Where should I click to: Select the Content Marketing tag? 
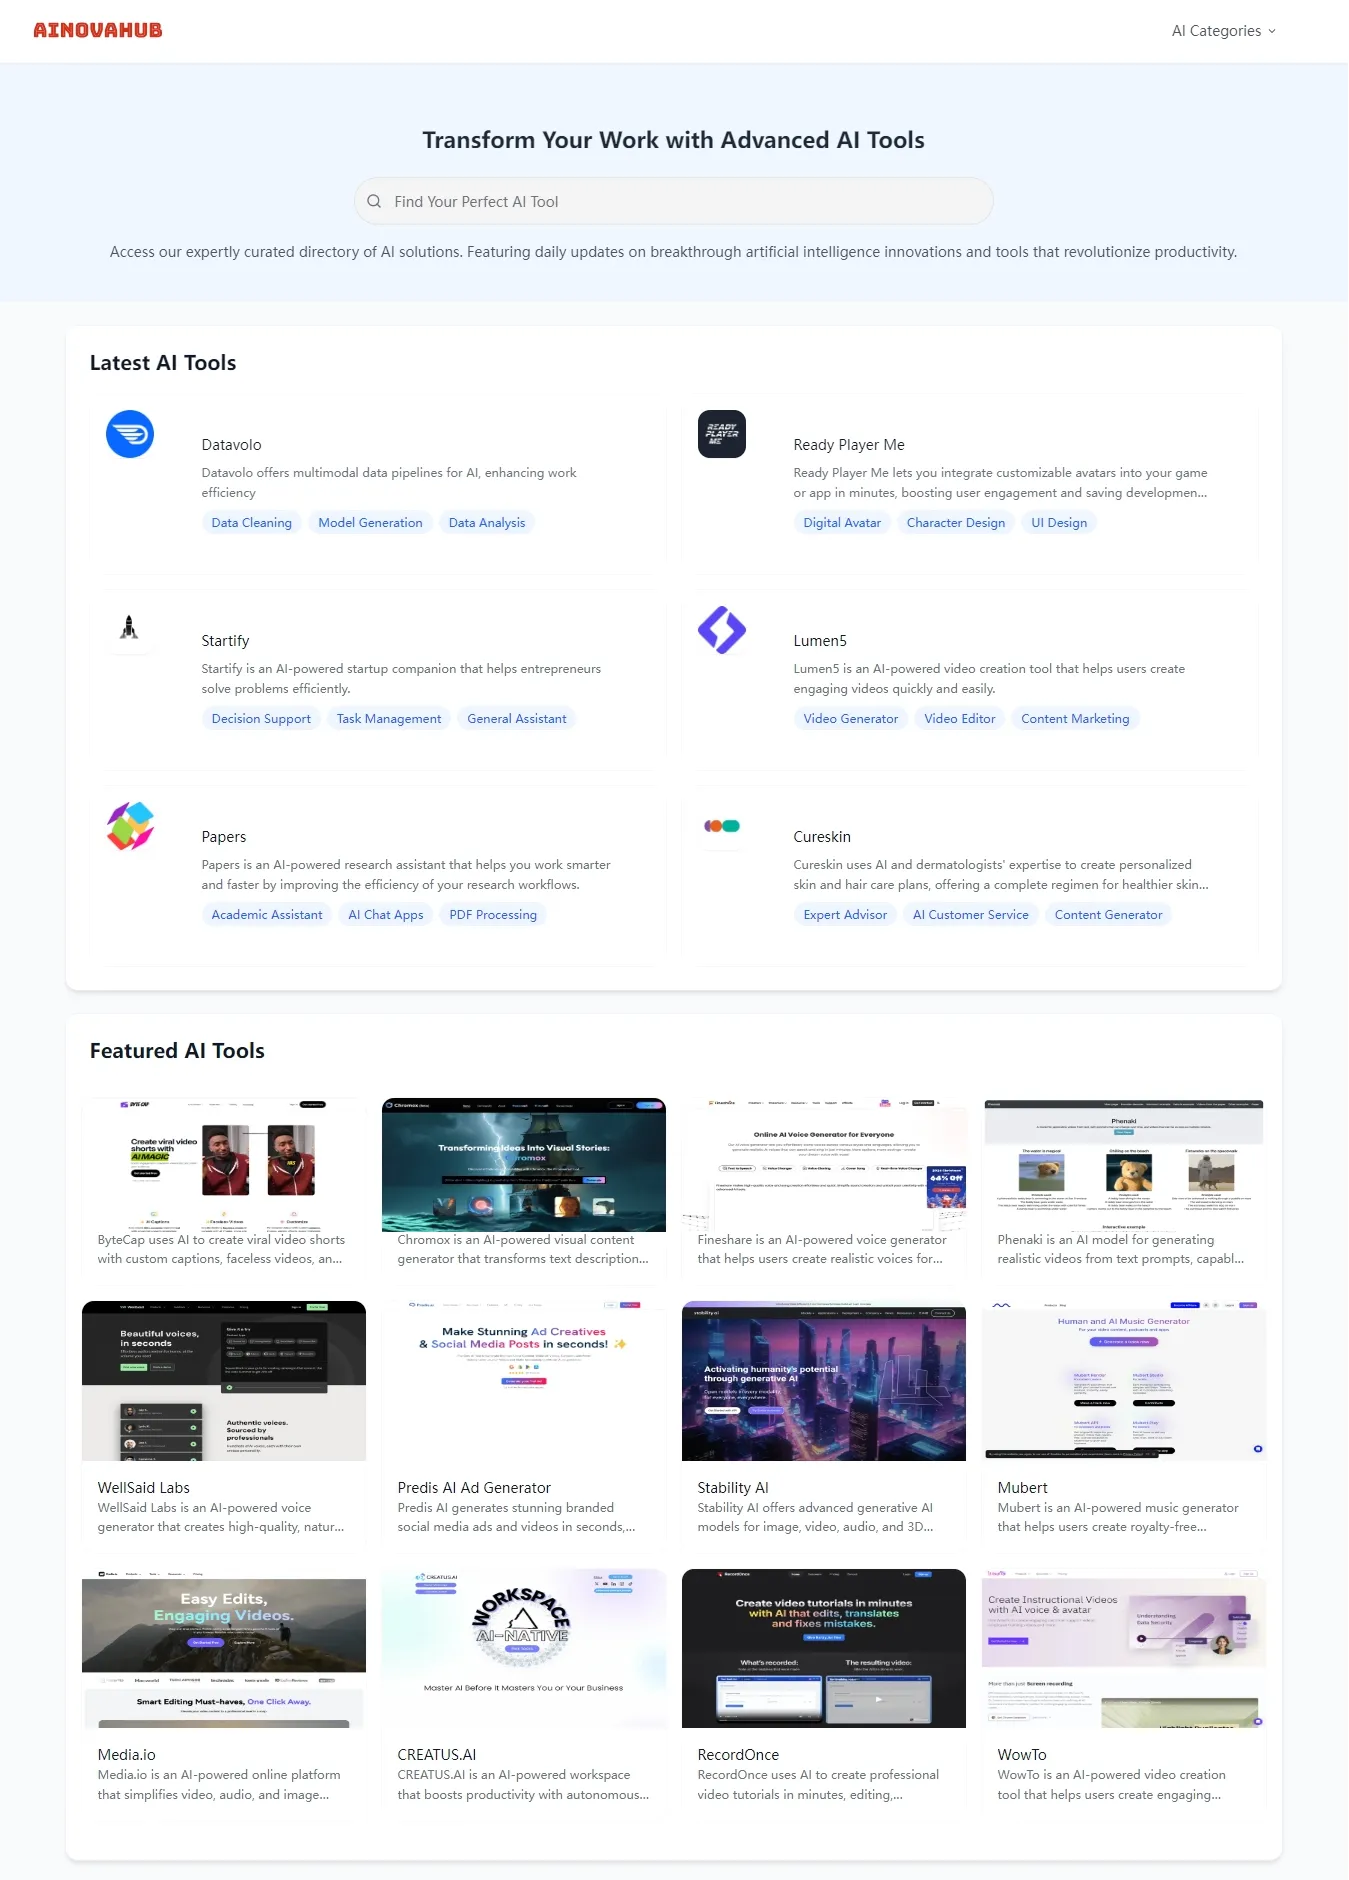point(1075,719)
